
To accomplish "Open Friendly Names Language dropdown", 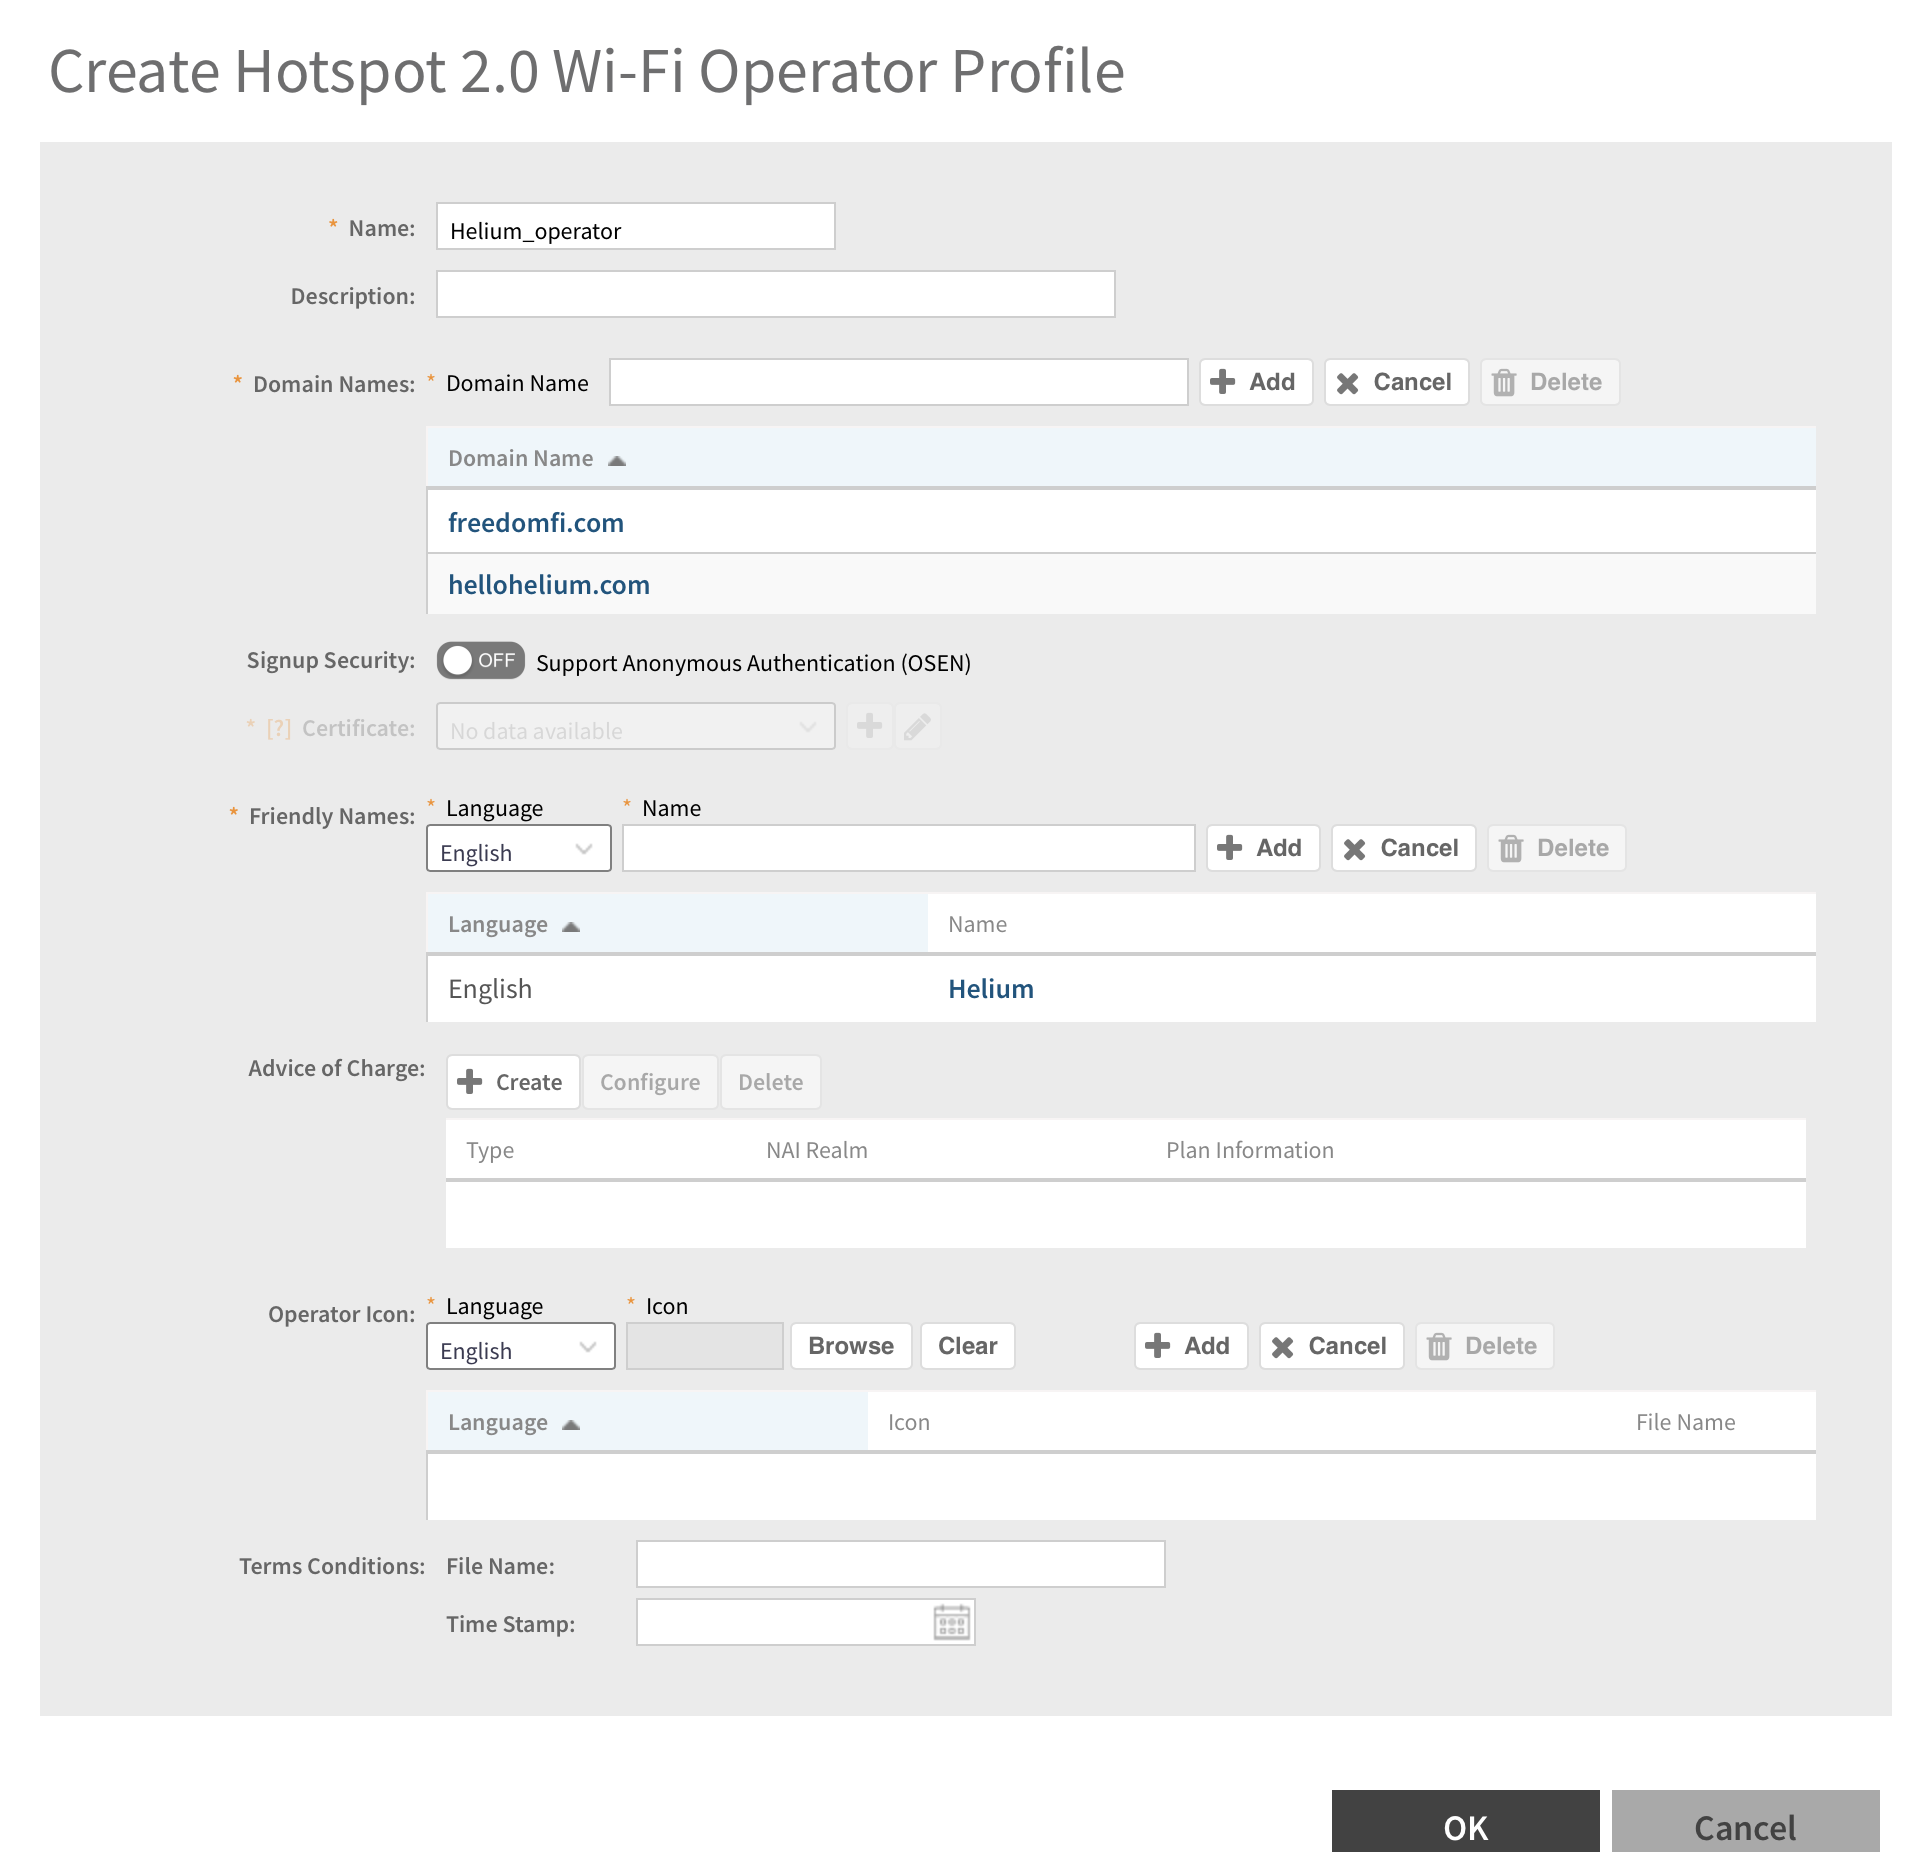I will [x=518, y=849].
